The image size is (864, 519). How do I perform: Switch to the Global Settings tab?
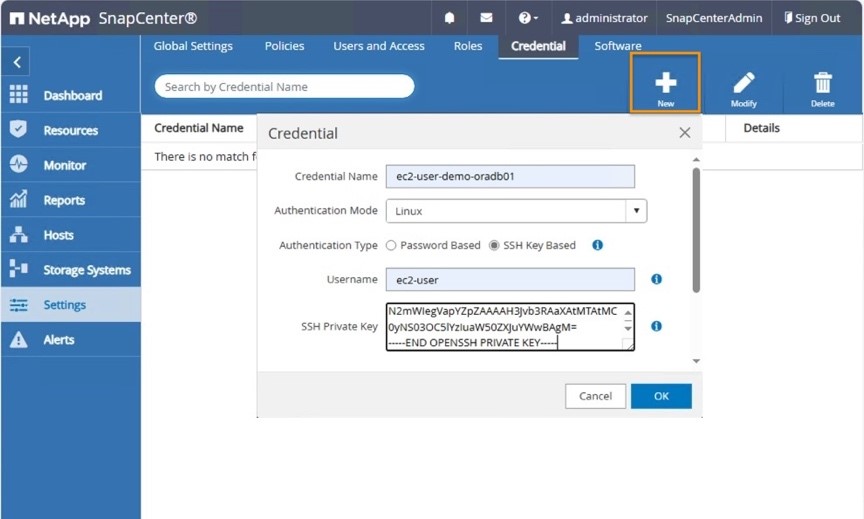click(193, 46)
